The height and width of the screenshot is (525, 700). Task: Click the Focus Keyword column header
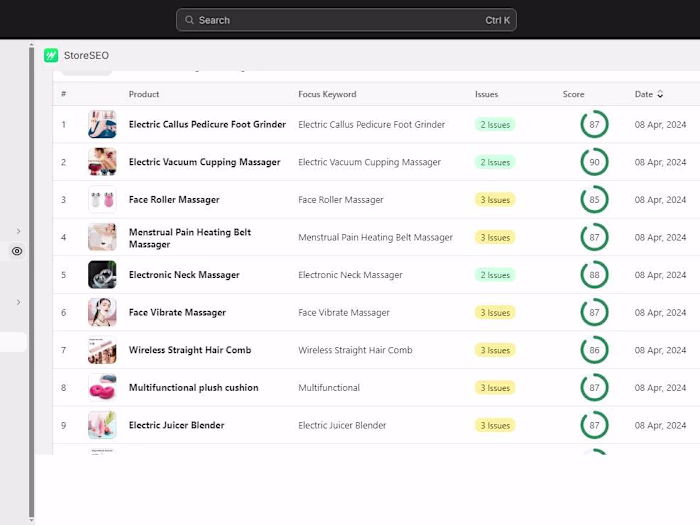[x=327, y=94]
